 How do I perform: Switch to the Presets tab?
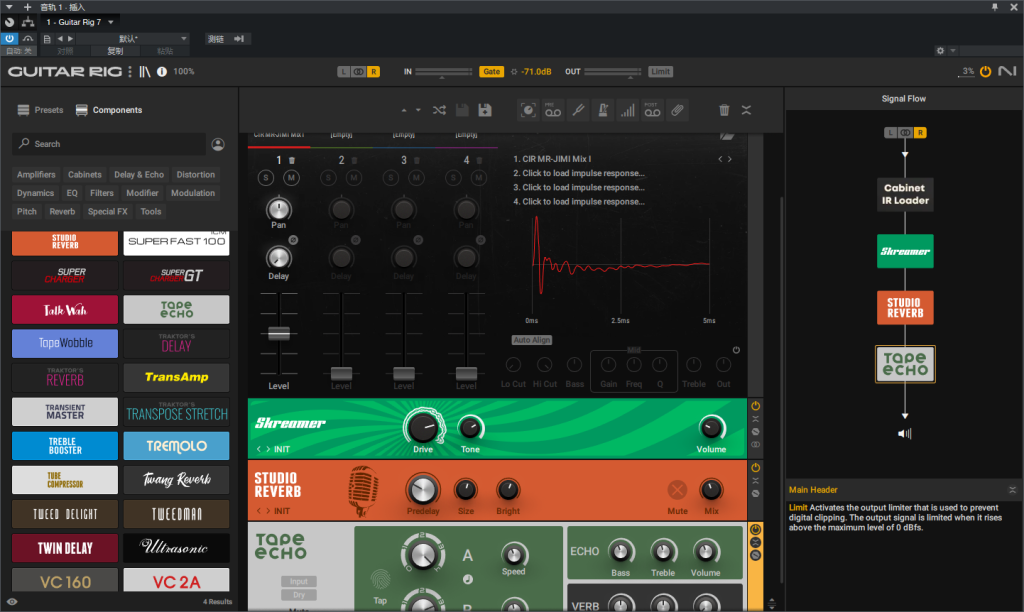pyautogui.click(x=40, y=110)
